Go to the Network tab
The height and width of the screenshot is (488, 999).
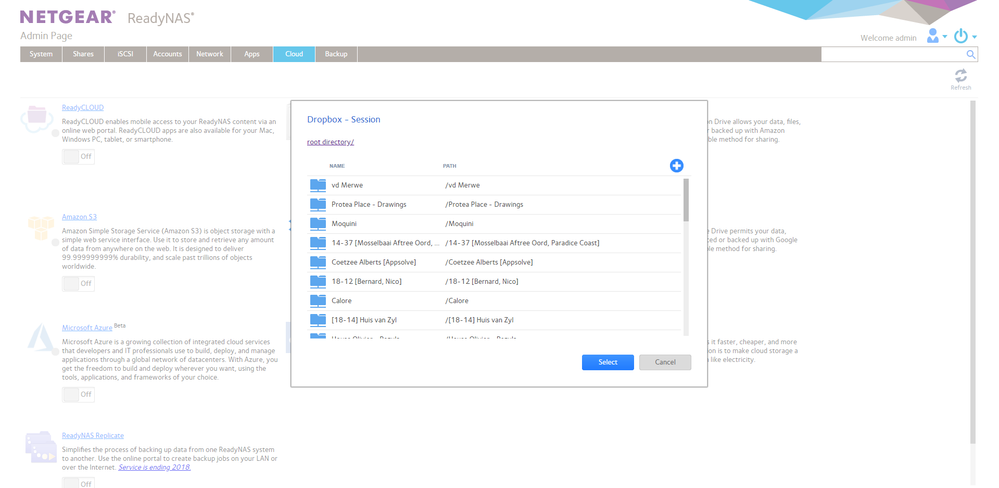(209, 54)
